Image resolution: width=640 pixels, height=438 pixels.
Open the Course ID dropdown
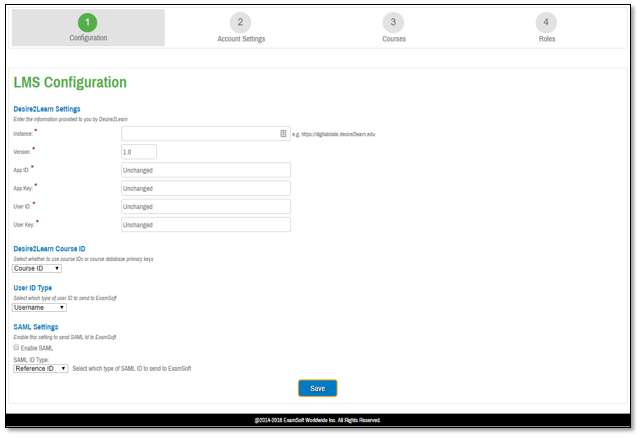click(x=37, y=269)
